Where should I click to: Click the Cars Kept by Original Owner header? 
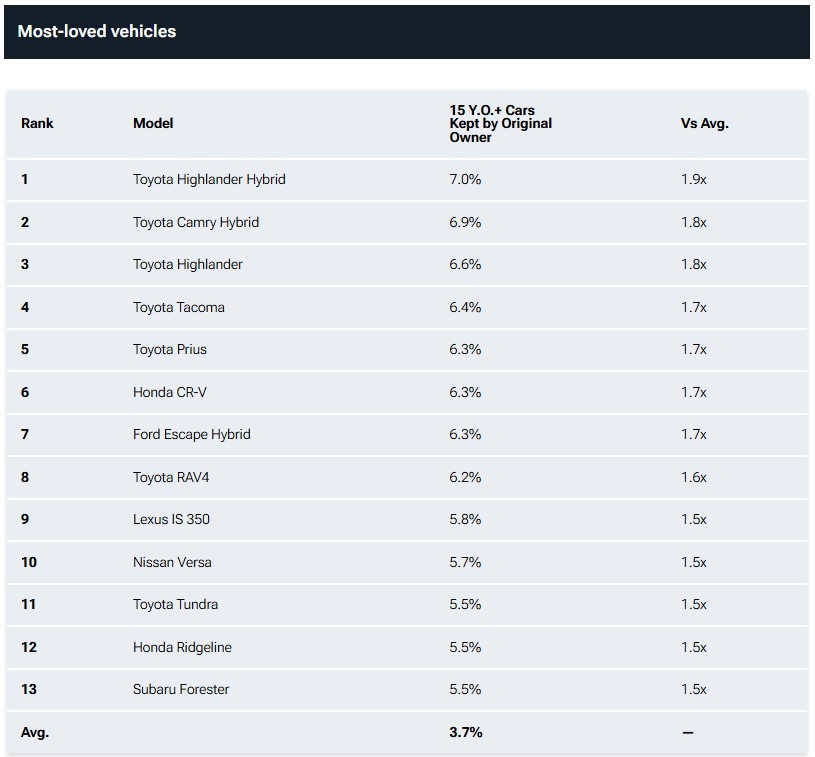500,123
